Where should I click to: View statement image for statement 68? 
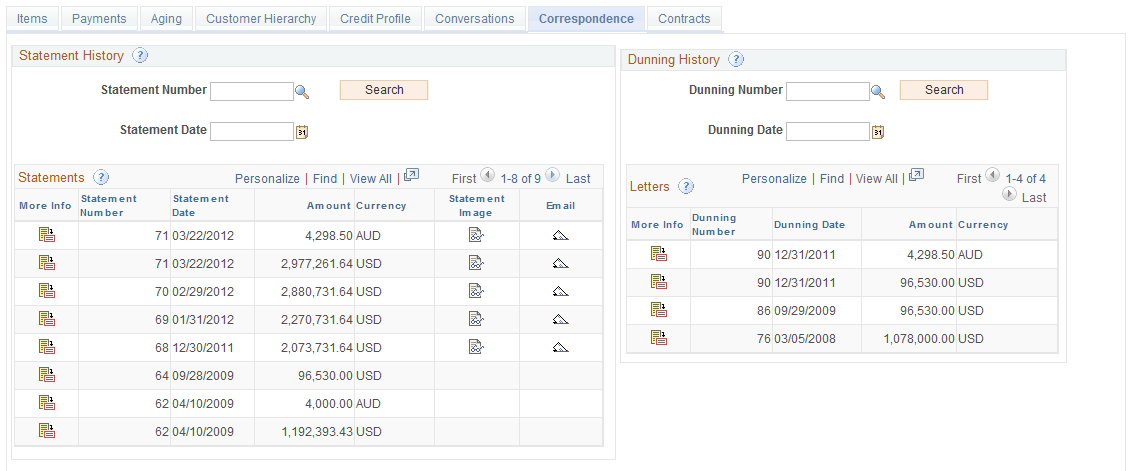click(x=476, y=347)
